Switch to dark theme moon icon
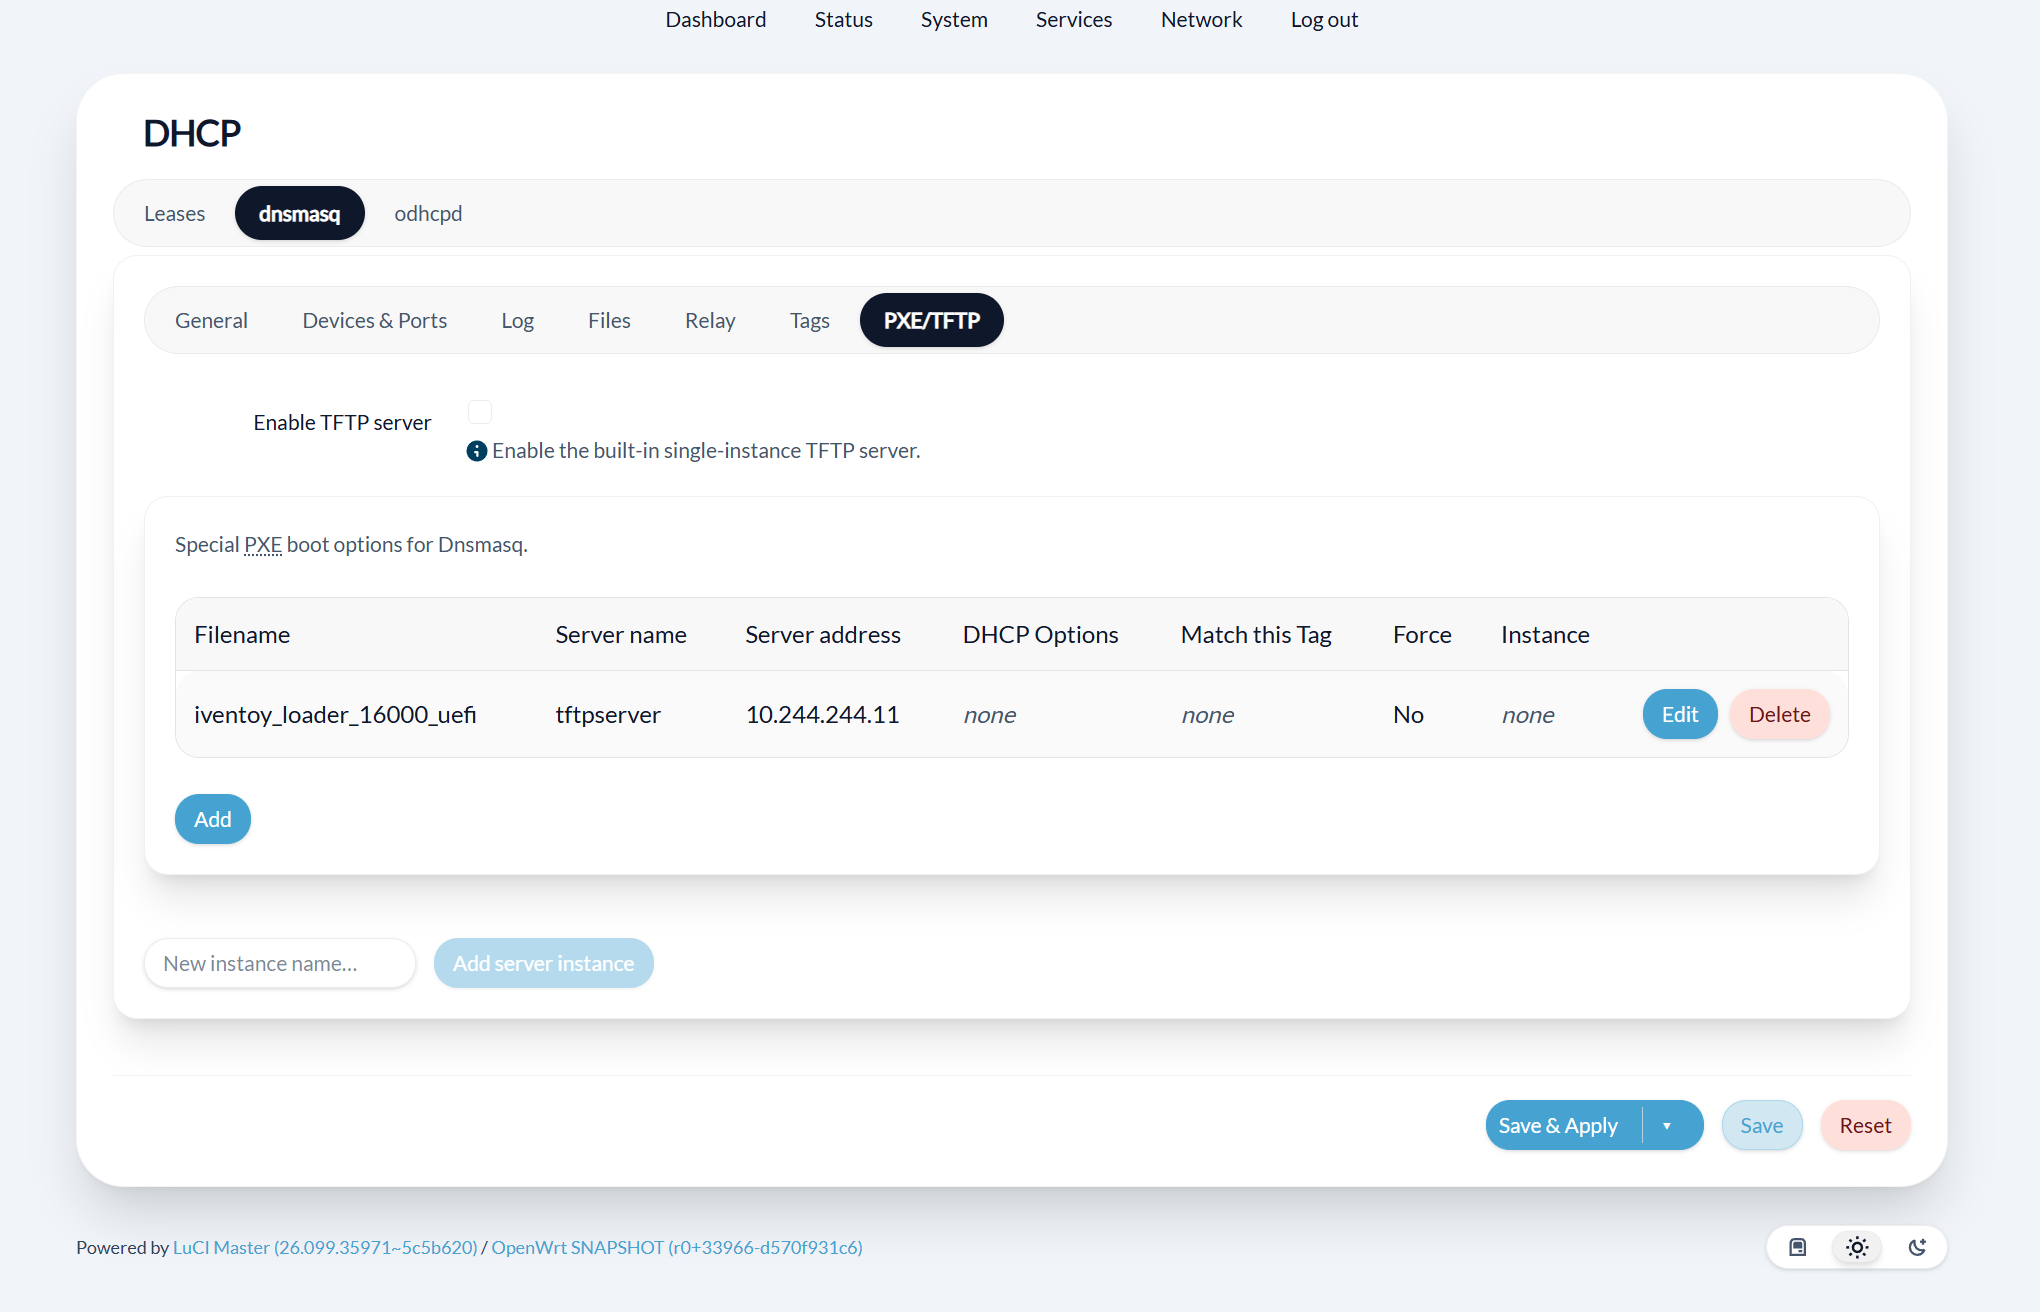 pyautogui.click(x=1917, y=1247)
